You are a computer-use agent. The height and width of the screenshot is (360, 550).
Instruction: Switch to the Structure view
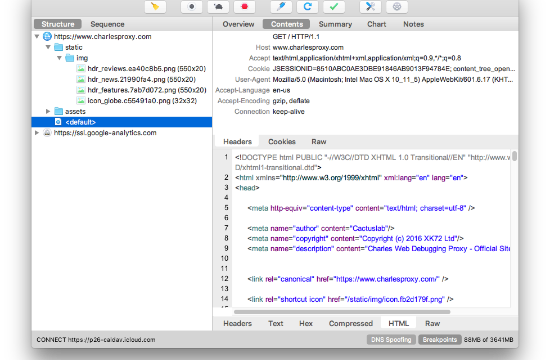click(58, 24)
